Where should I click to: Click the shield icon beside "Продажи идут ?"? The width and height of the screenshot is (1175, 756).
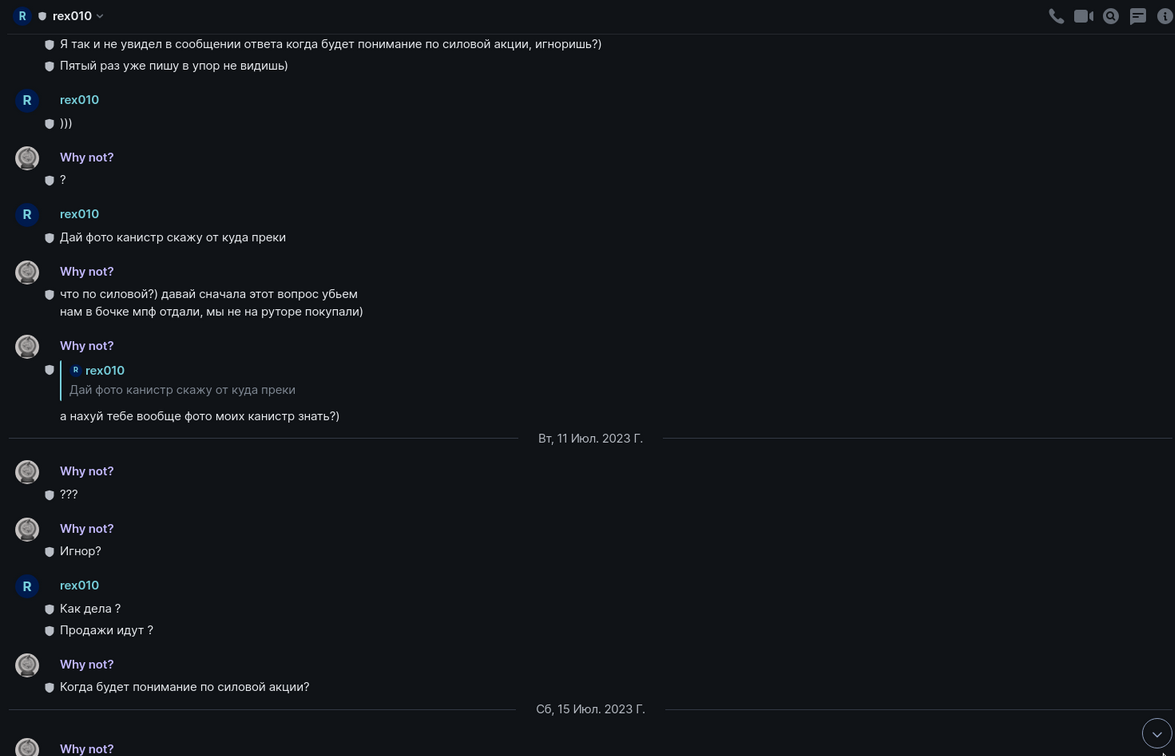click(x=49, y=631)
